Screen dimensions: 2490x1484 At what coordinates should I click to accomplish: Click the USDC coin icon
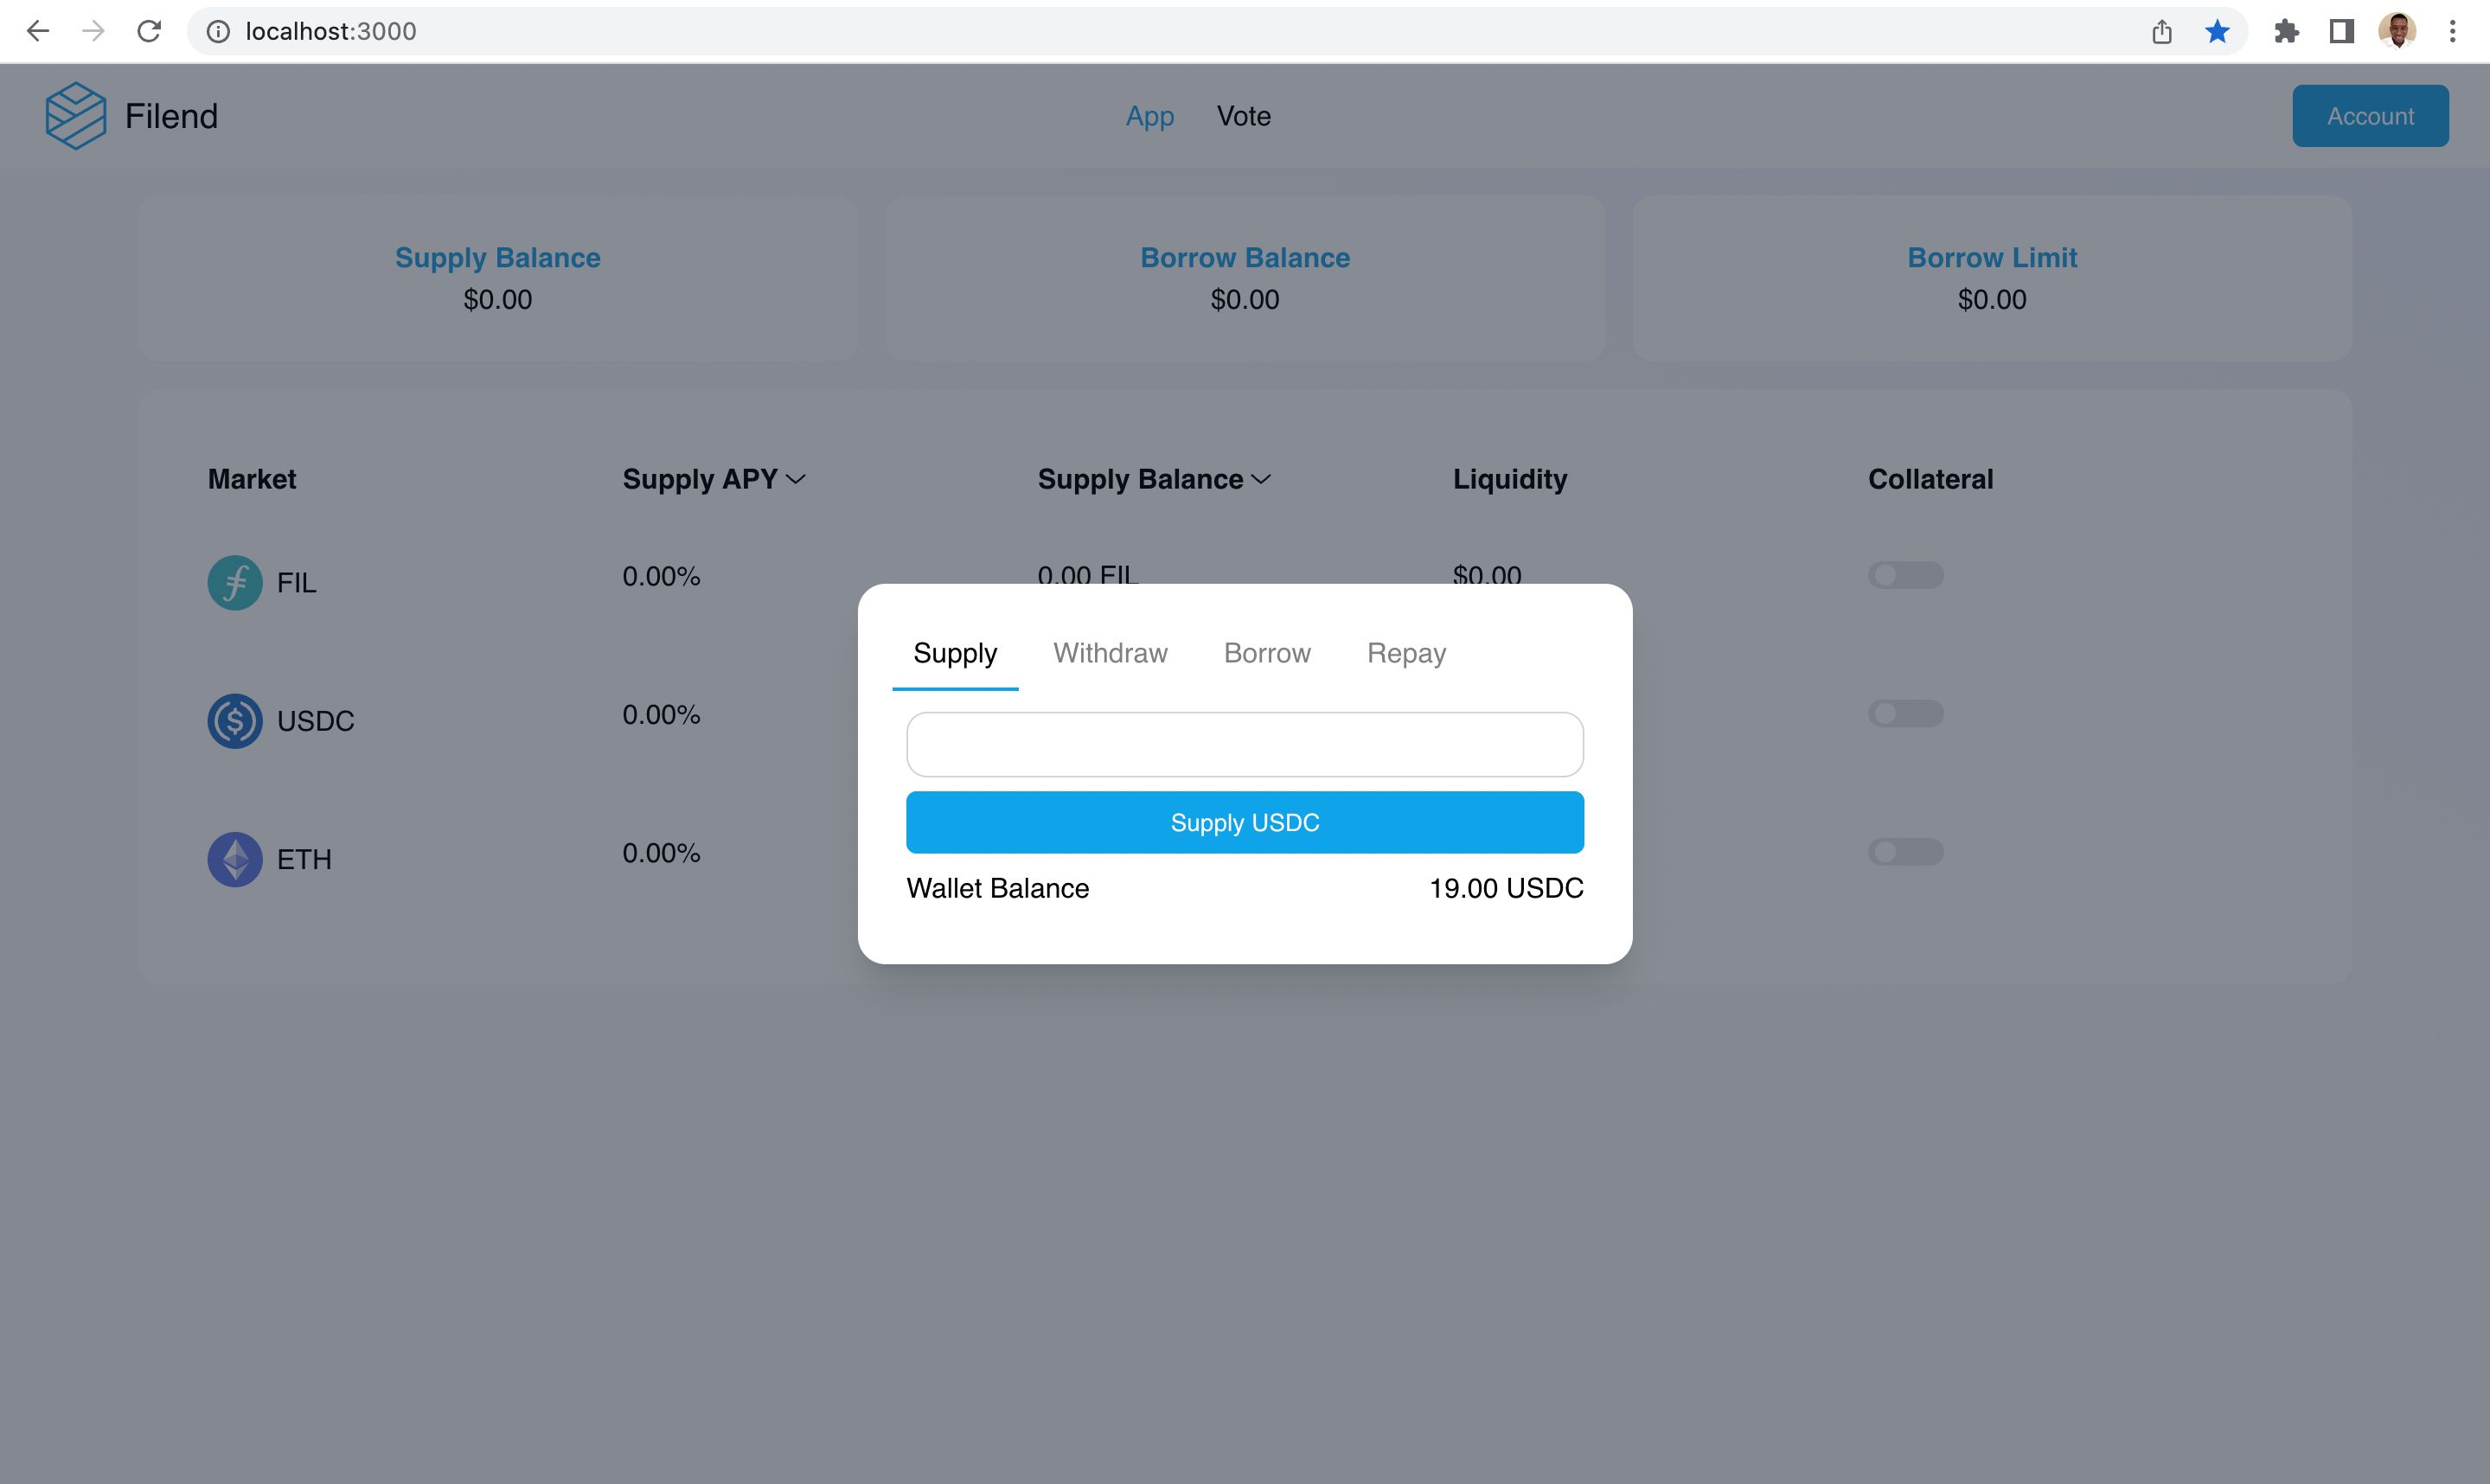pyautogui.click(x=235, y=721)
